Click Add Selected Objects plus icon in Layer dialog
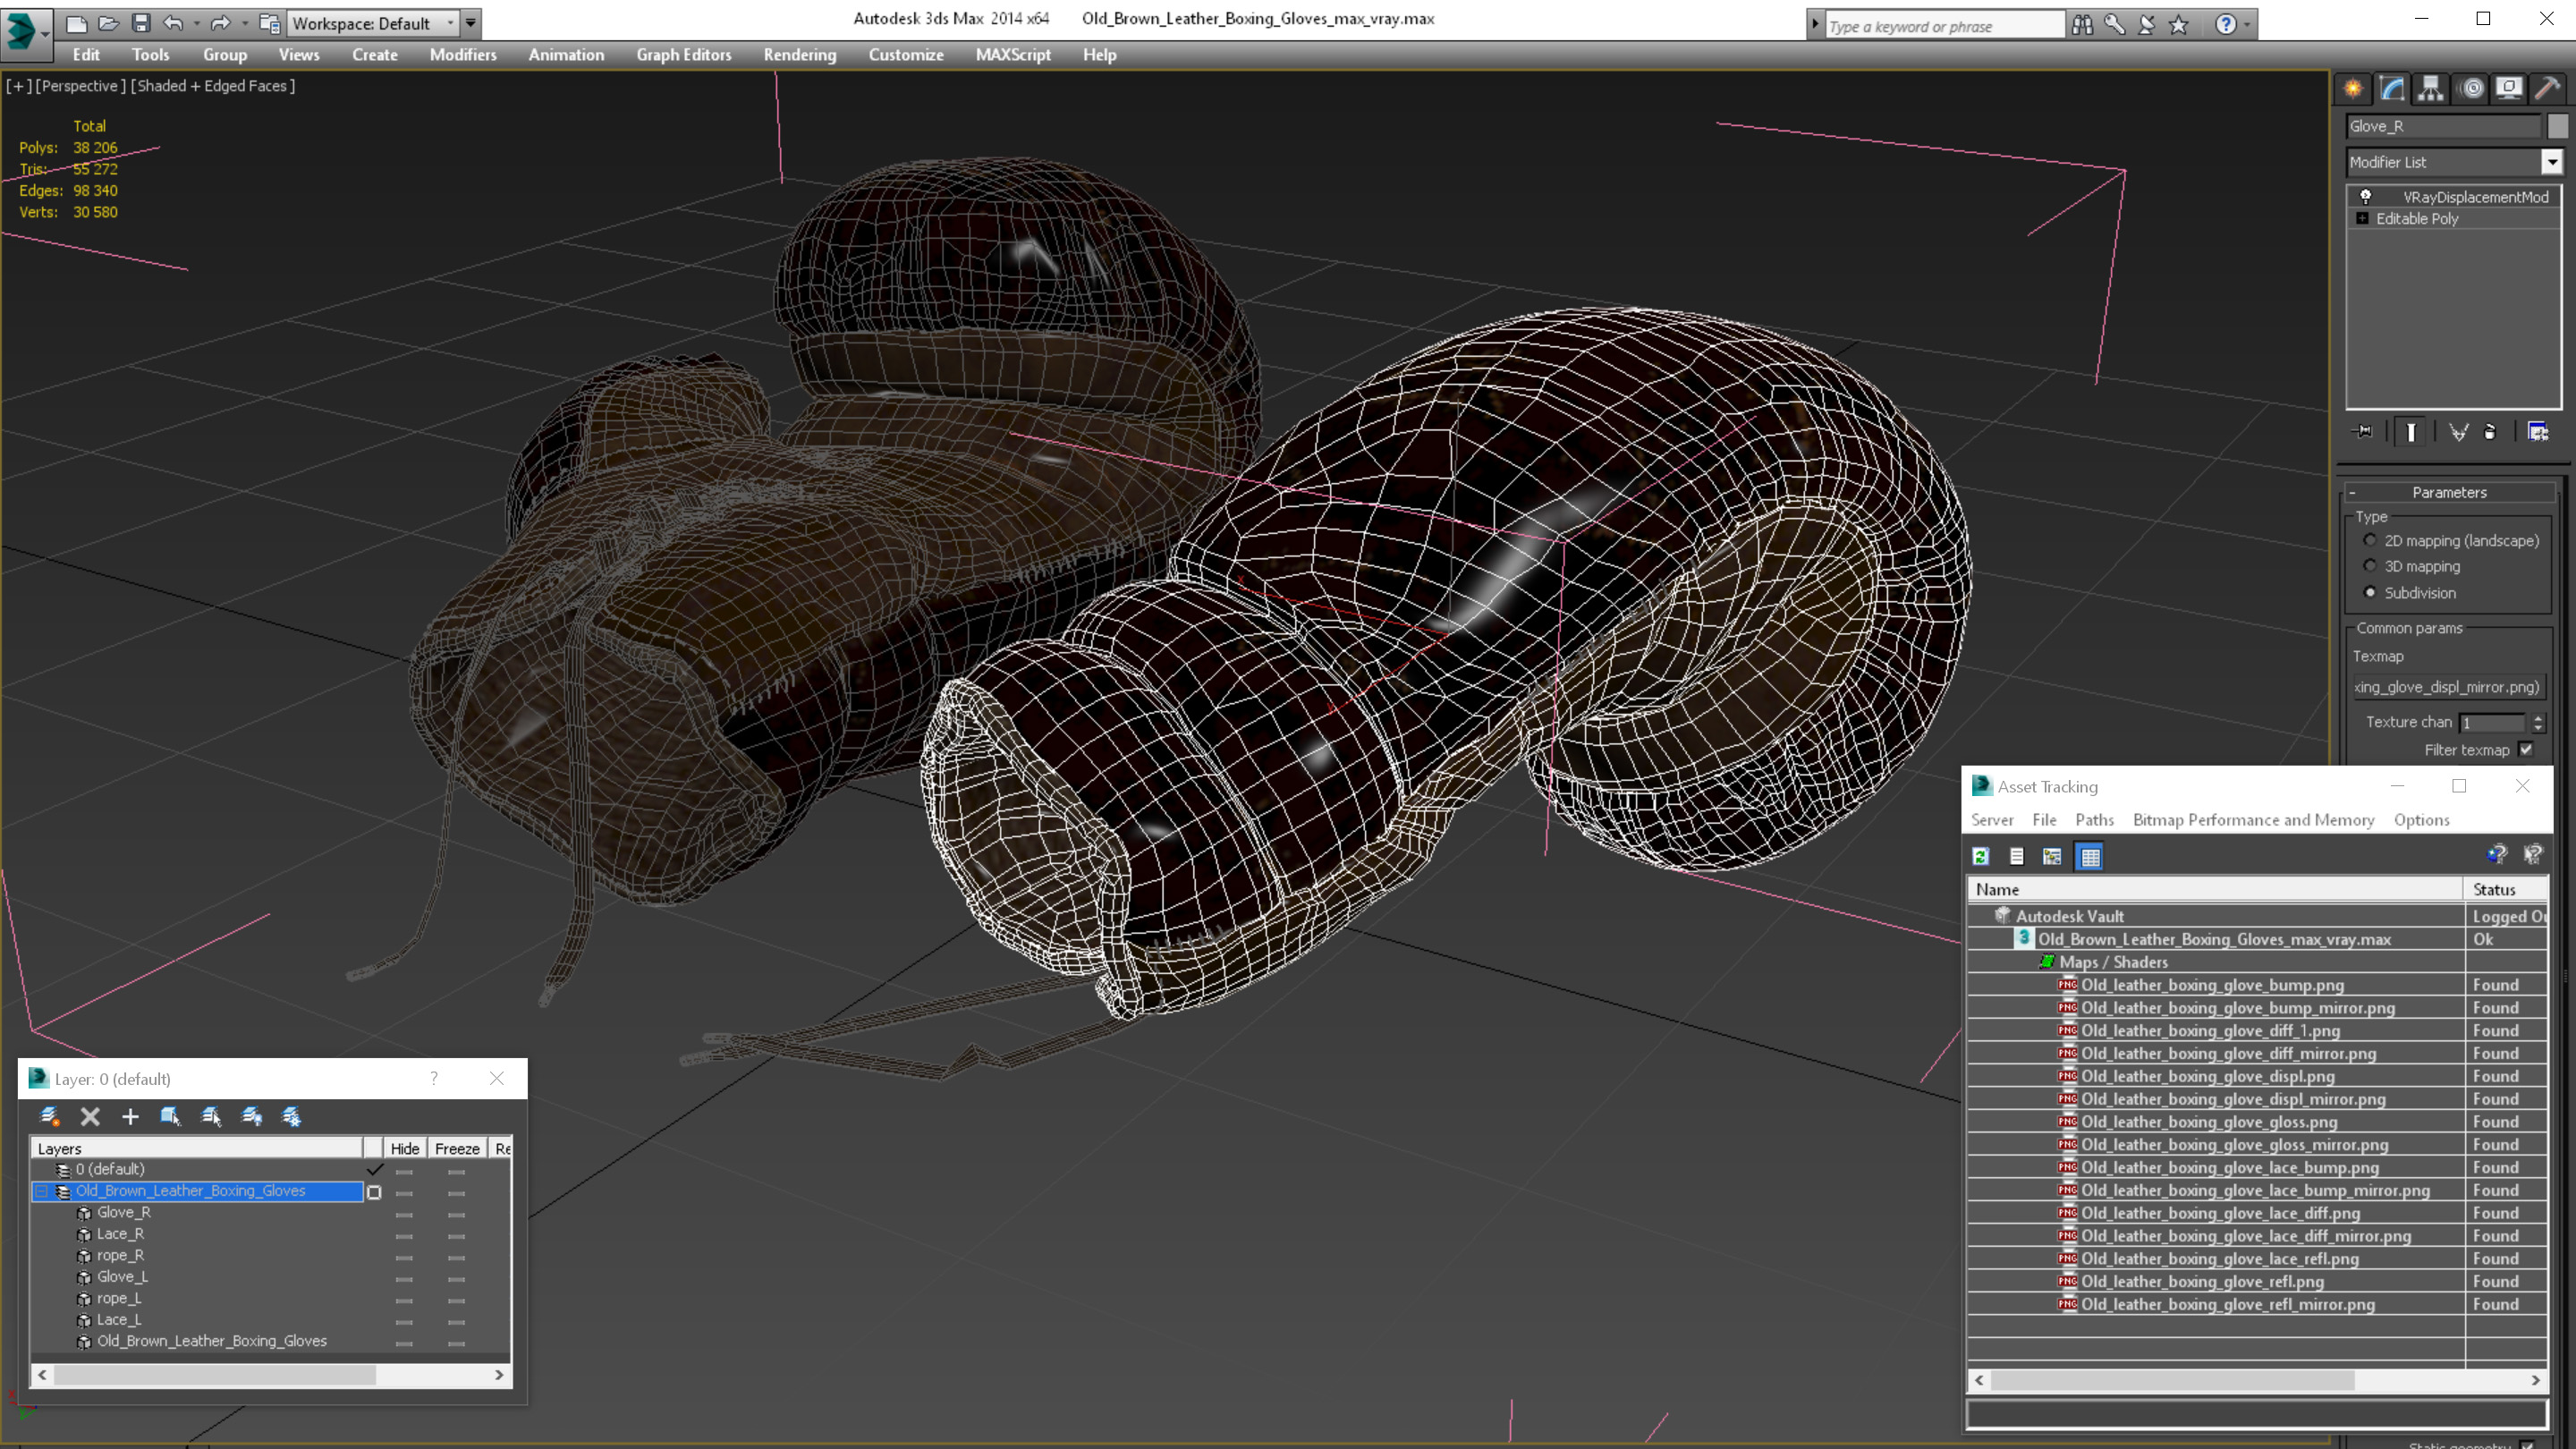 pos(130,1116)
